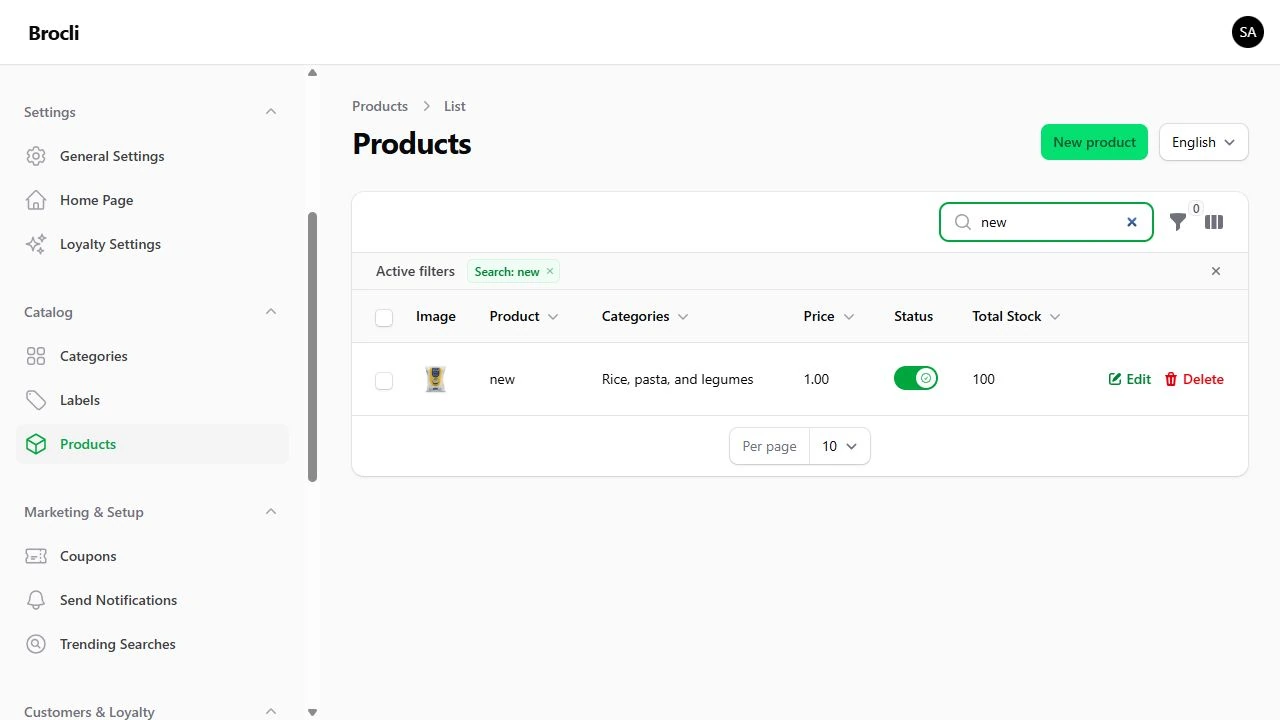Open the SA user avatar menu

click(x=1248, y=32)
